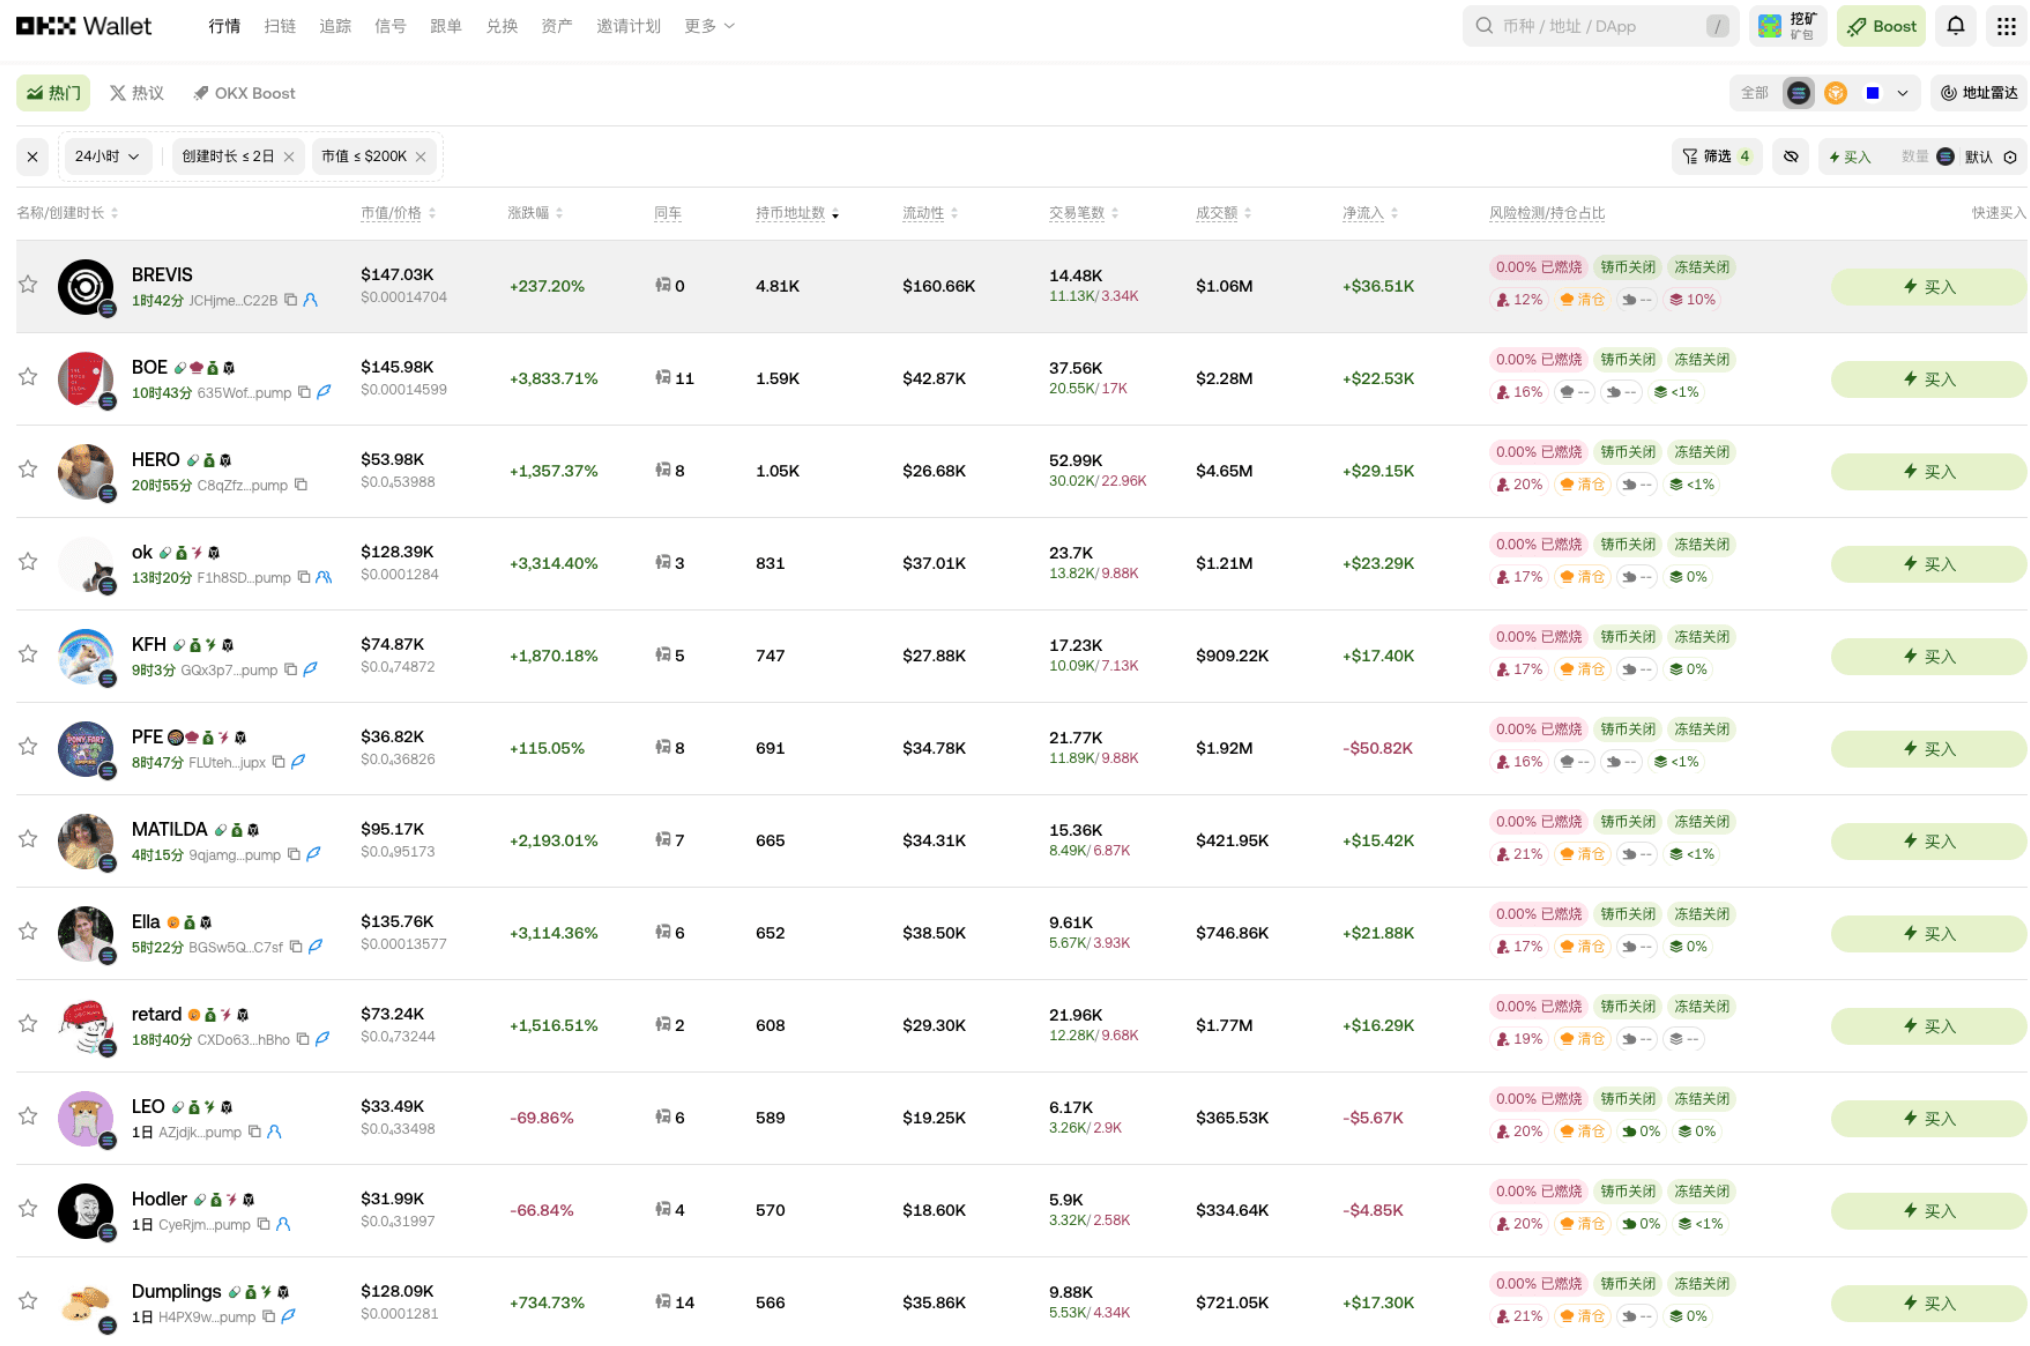2030x1346 pixels.
Task: Copy BREVIS contract address icon
Action: [290, 300]
